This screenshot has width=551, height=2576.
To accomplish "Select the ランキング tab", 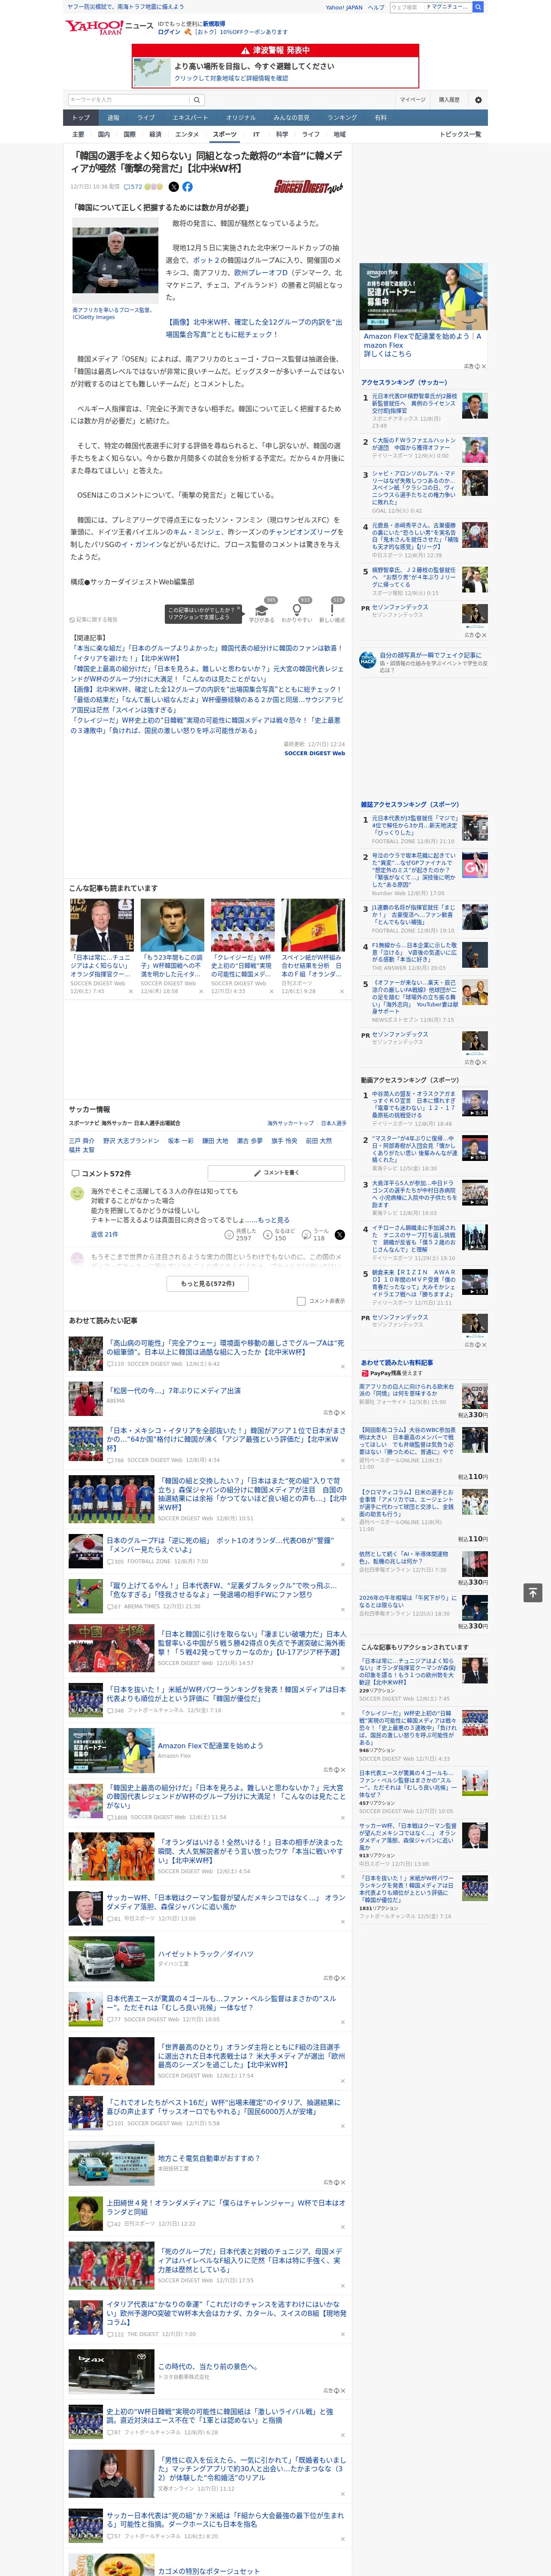I will (342, 117).
